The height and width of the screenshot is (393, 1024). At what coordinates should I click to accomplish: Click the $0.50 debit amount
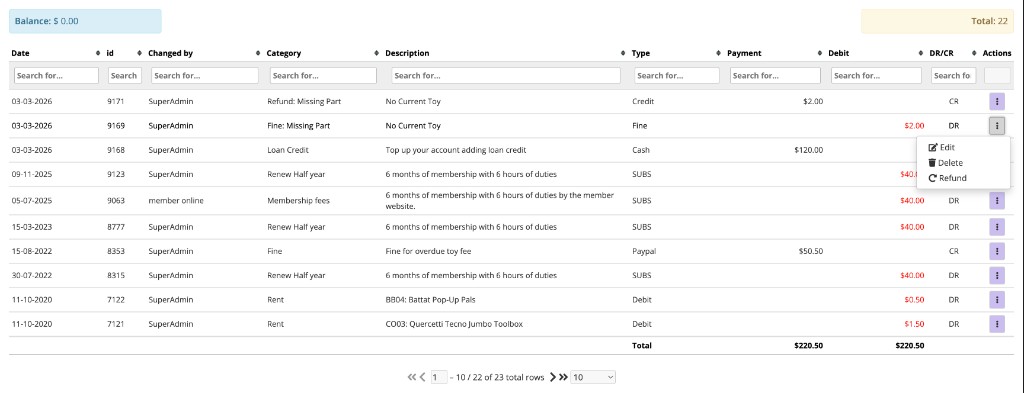(914, 300)
